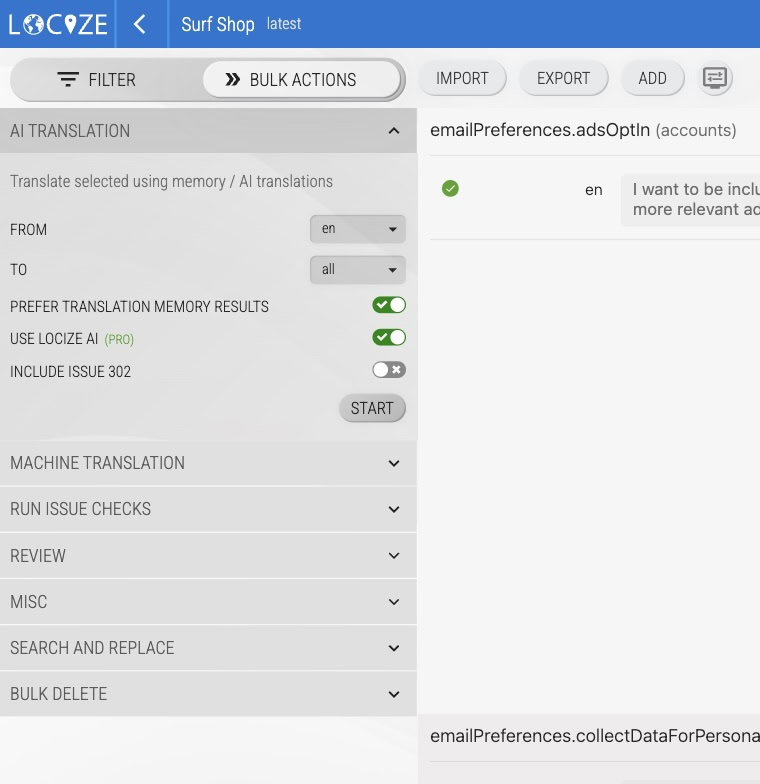Expand the Run Issue Checks section
This screenshot has height=784, width=760.
(207, 509)
